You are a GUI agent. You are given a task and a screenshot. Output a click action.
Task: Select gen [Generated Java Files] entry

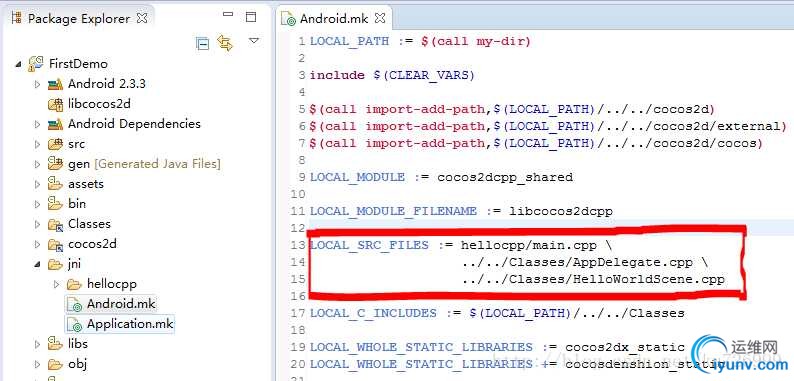(144, 164)
